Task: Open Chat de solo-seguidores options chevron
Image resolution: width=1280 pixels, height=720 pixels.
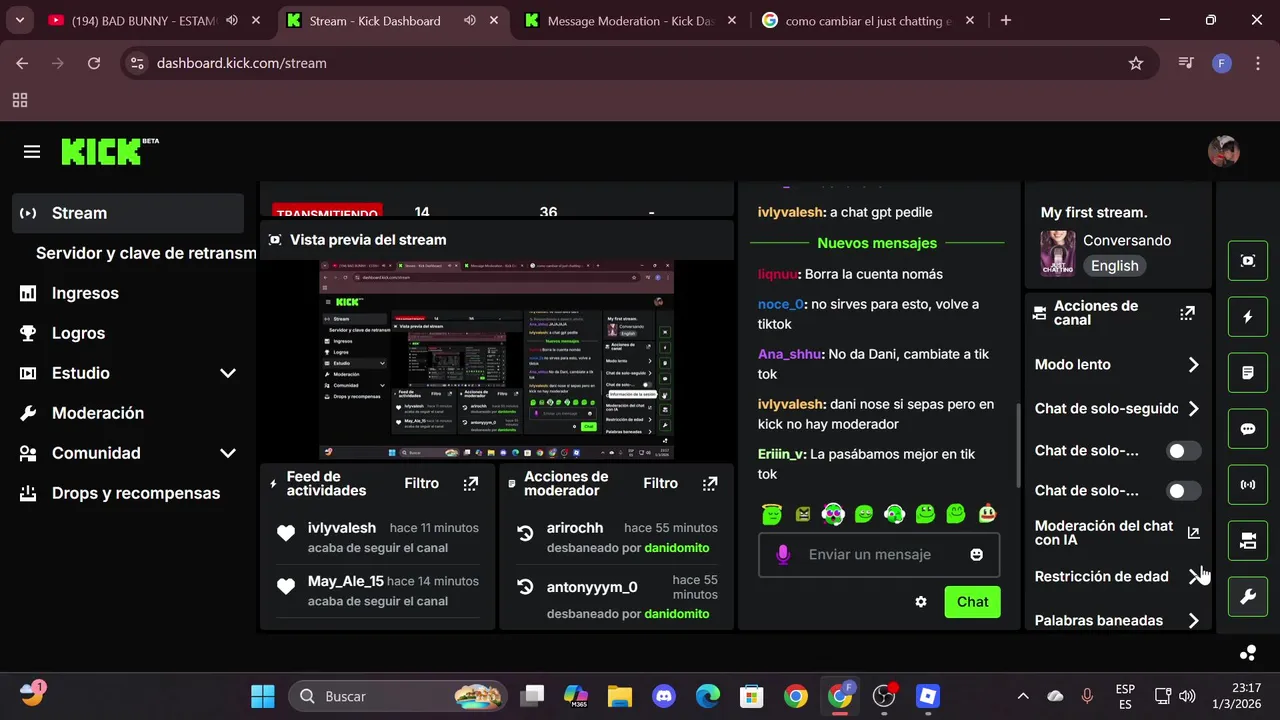Action: (x=1193, y=409)
